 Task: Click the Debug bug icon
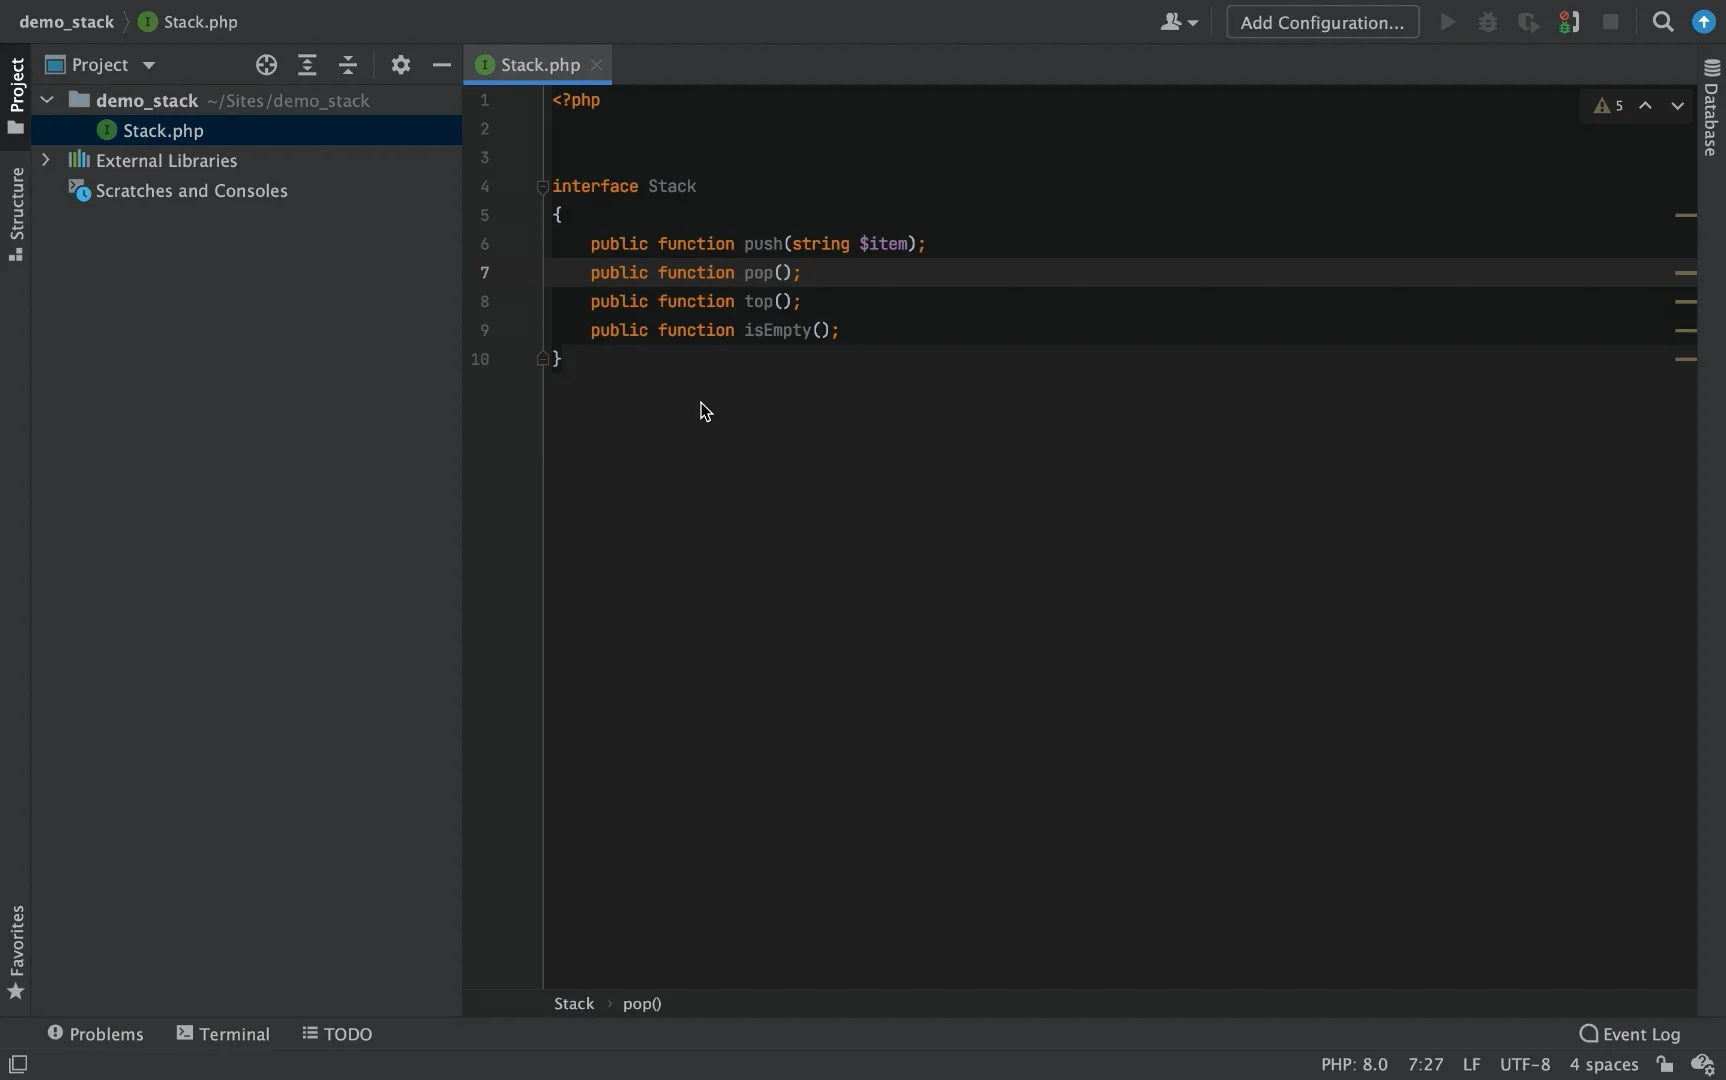(x=1488, y=22)
